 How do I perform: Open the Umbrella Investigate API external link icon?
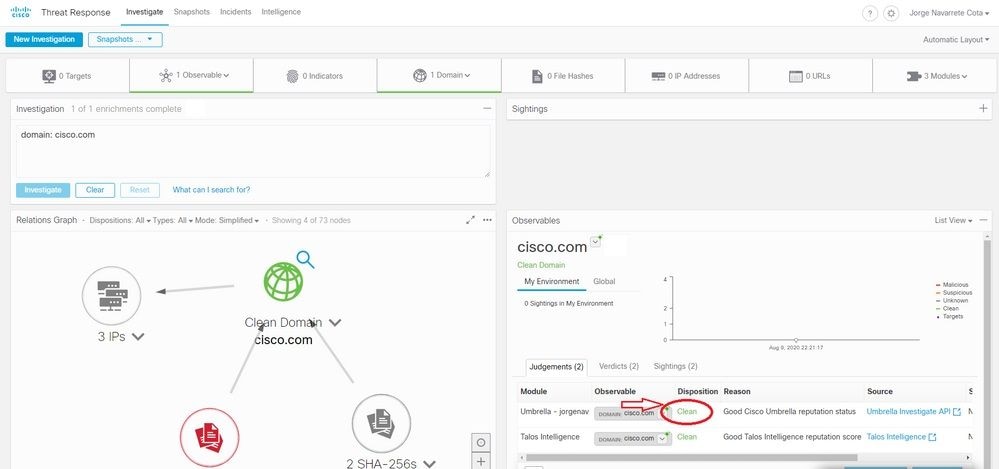click(x=956, y=412)
